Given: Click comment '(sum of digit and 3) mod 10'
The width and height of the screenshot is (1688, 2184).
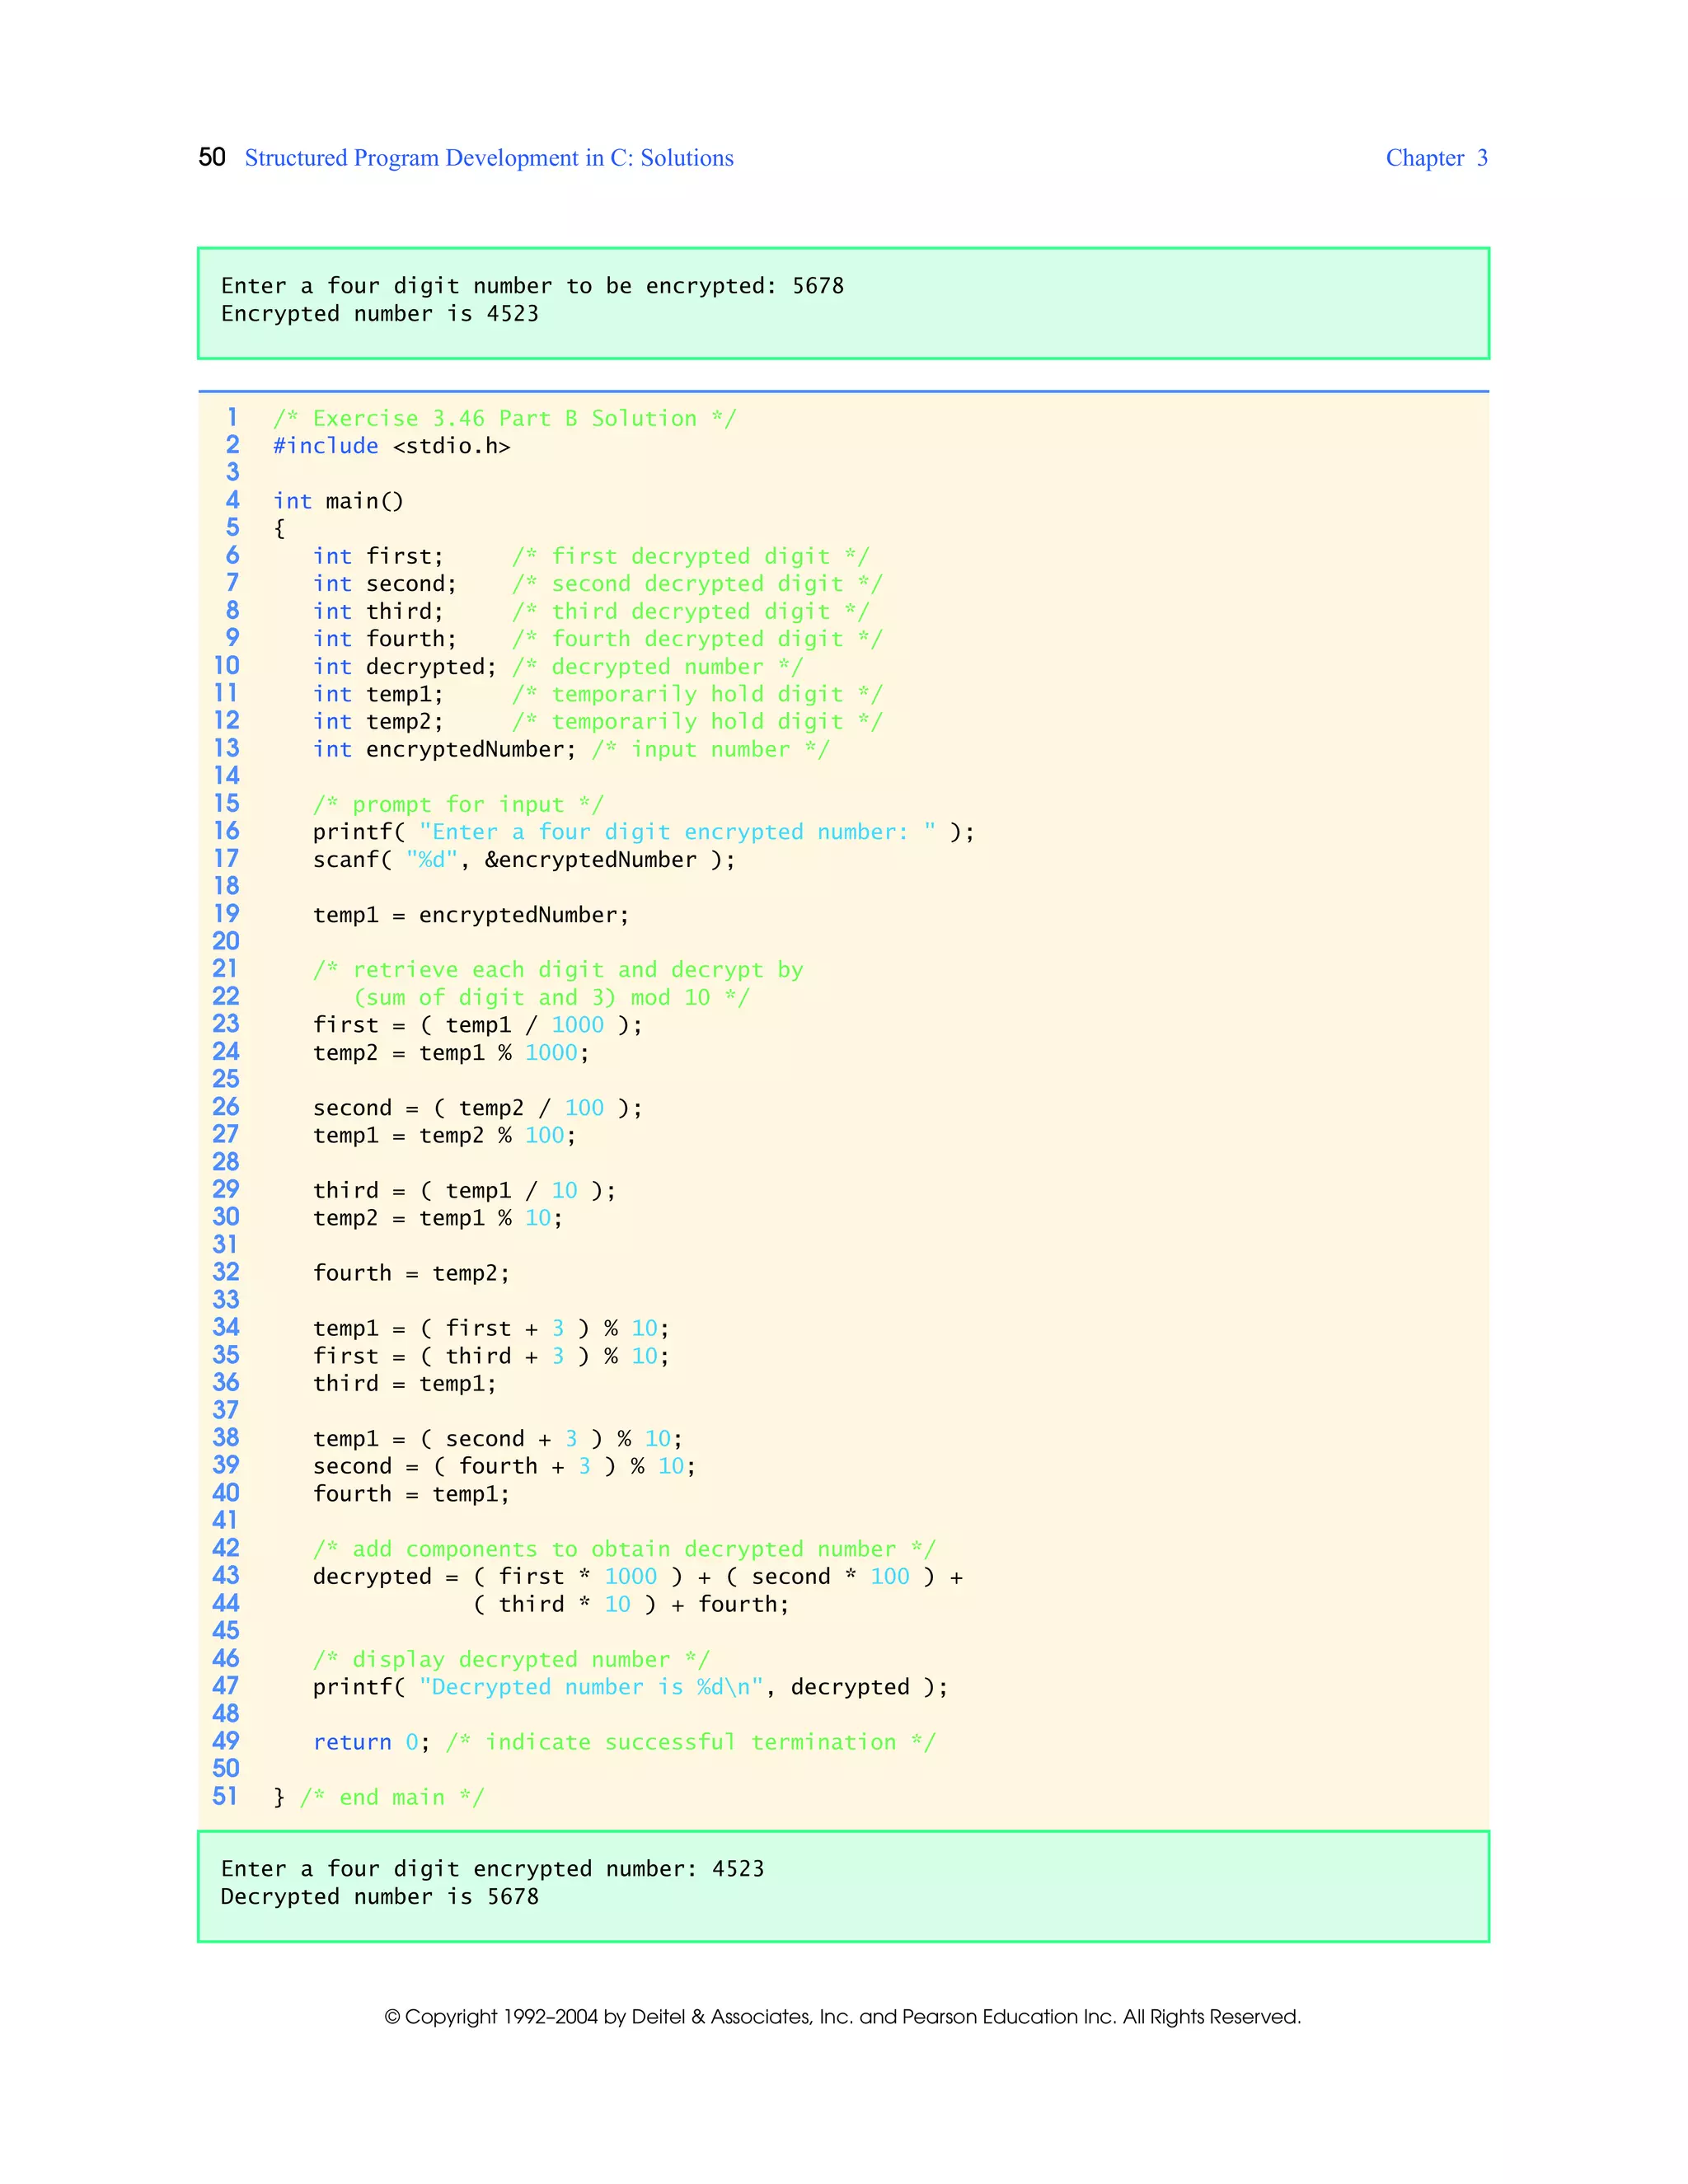Looking at the screenshot, I should 551,998.
